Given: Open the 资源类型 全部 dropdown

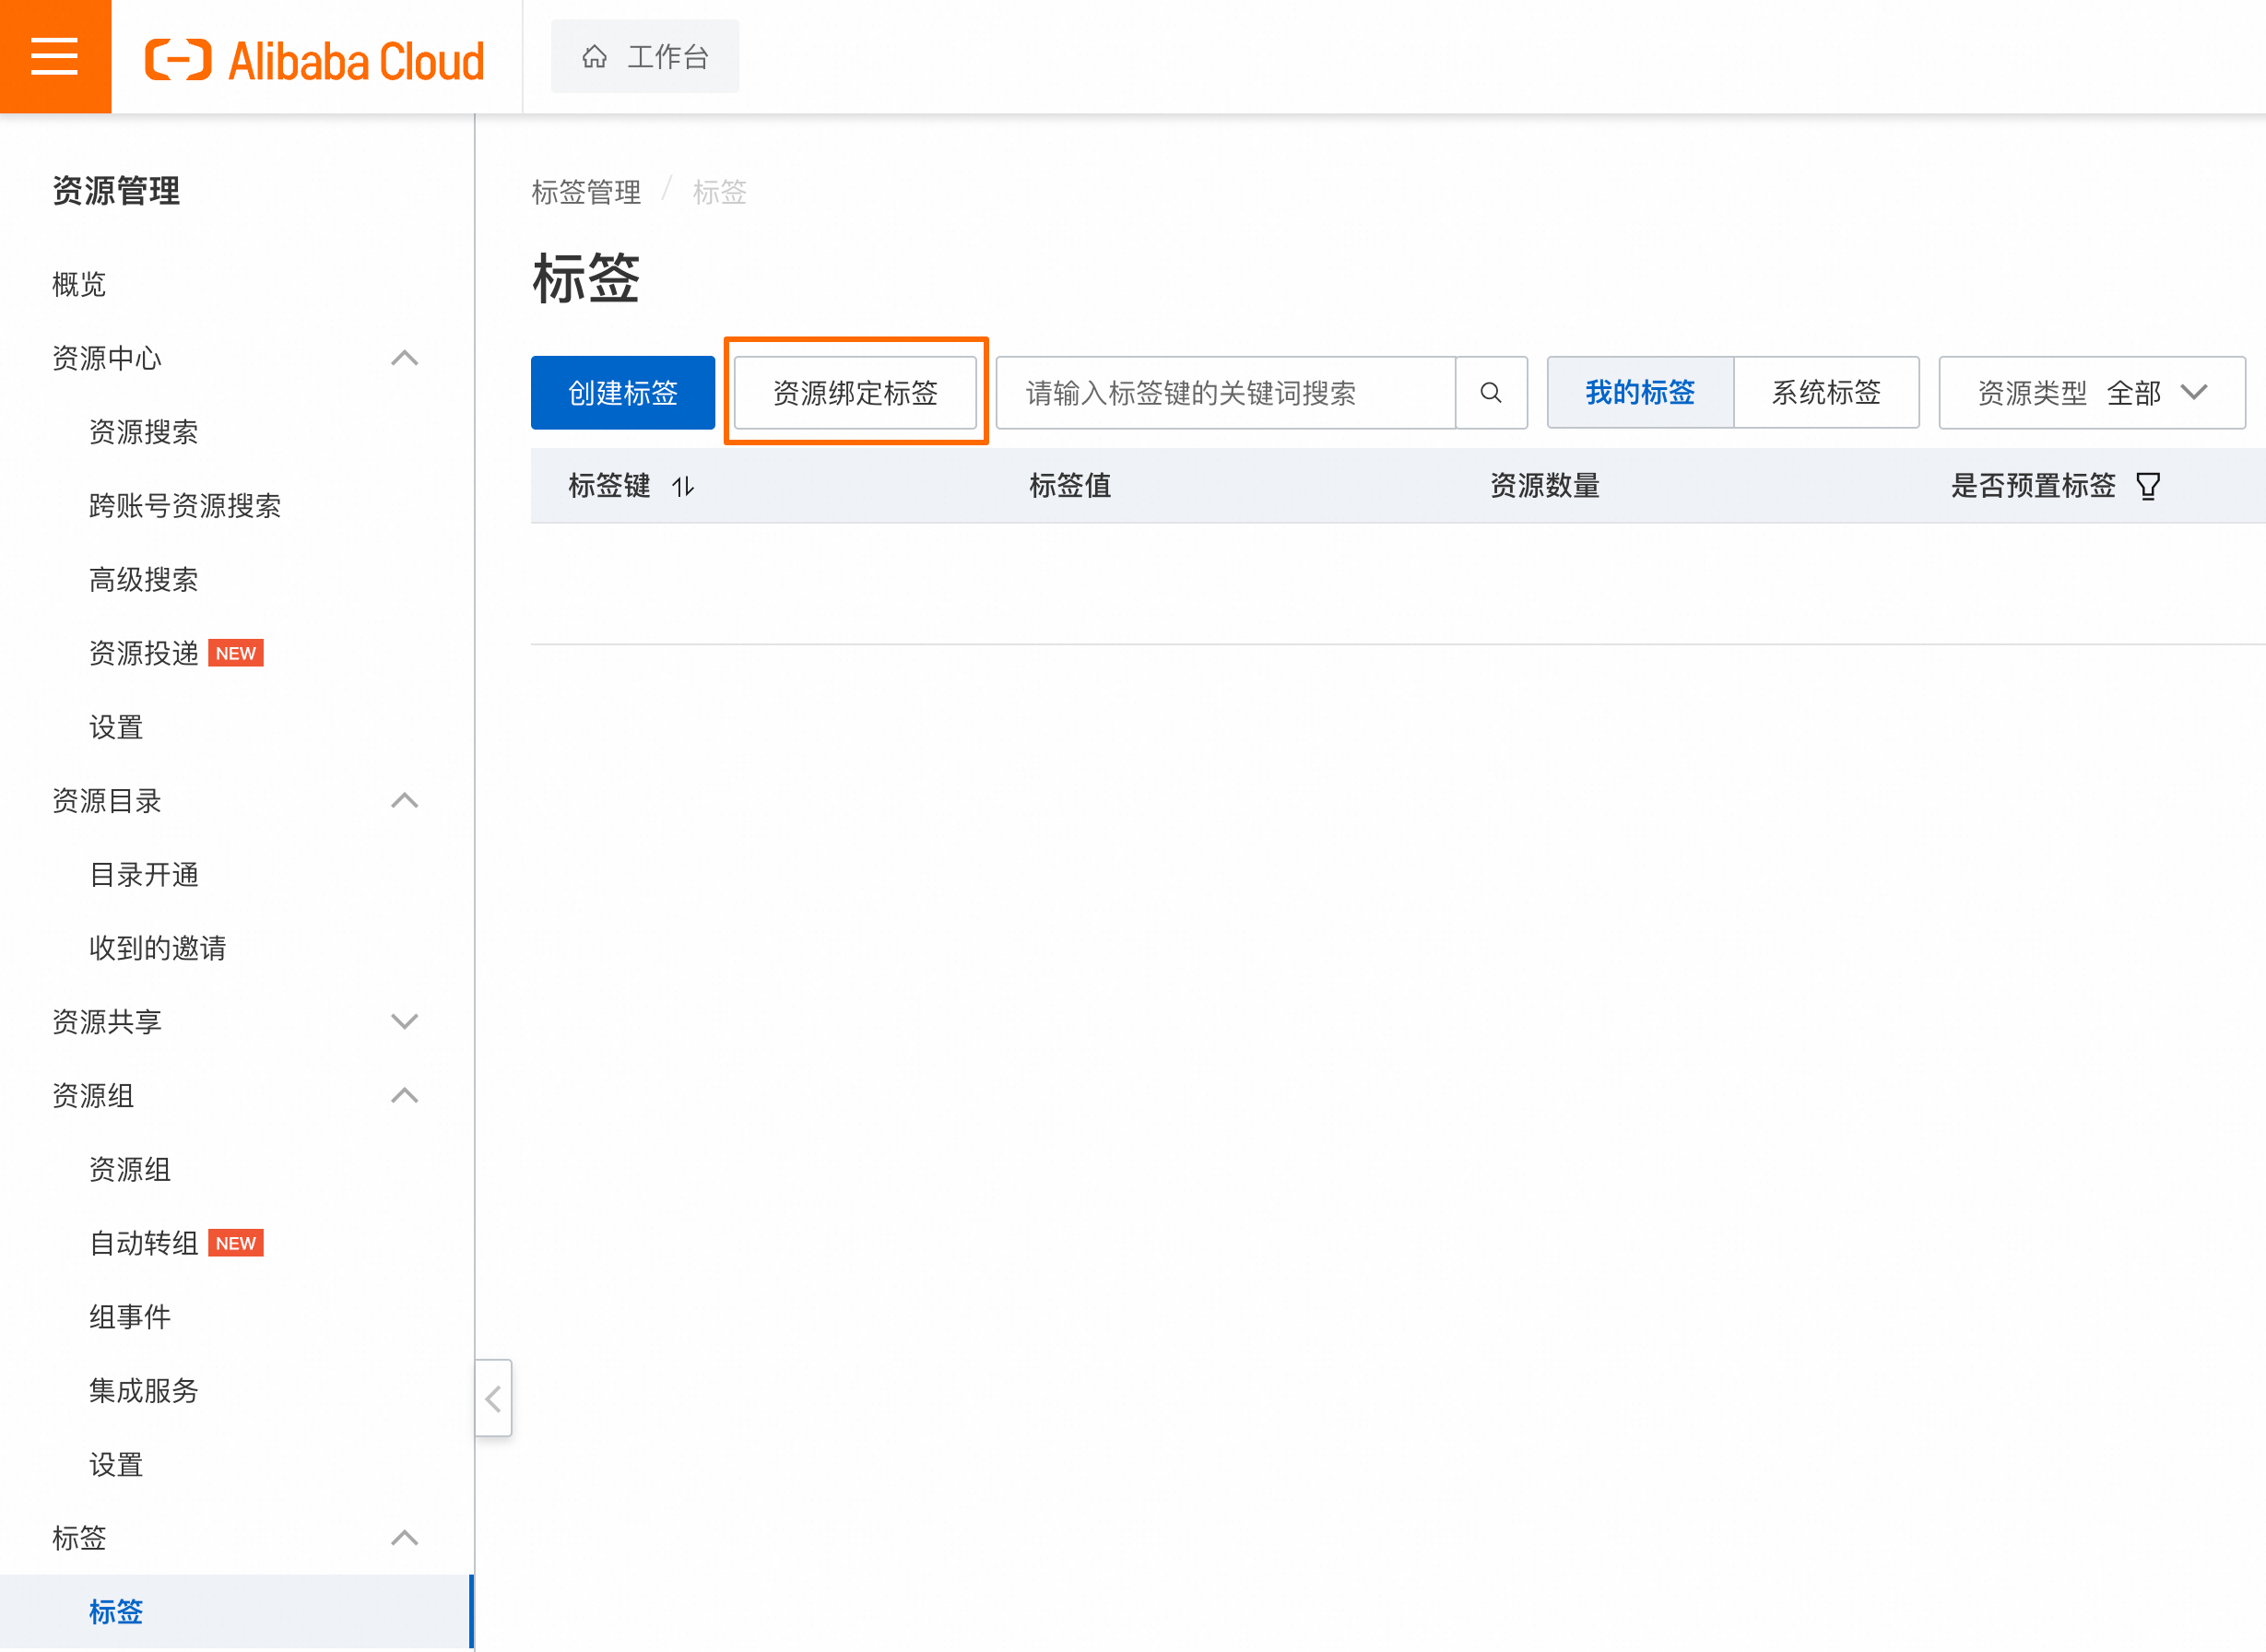Looking at the screenshot, I should pos(2092,393).
